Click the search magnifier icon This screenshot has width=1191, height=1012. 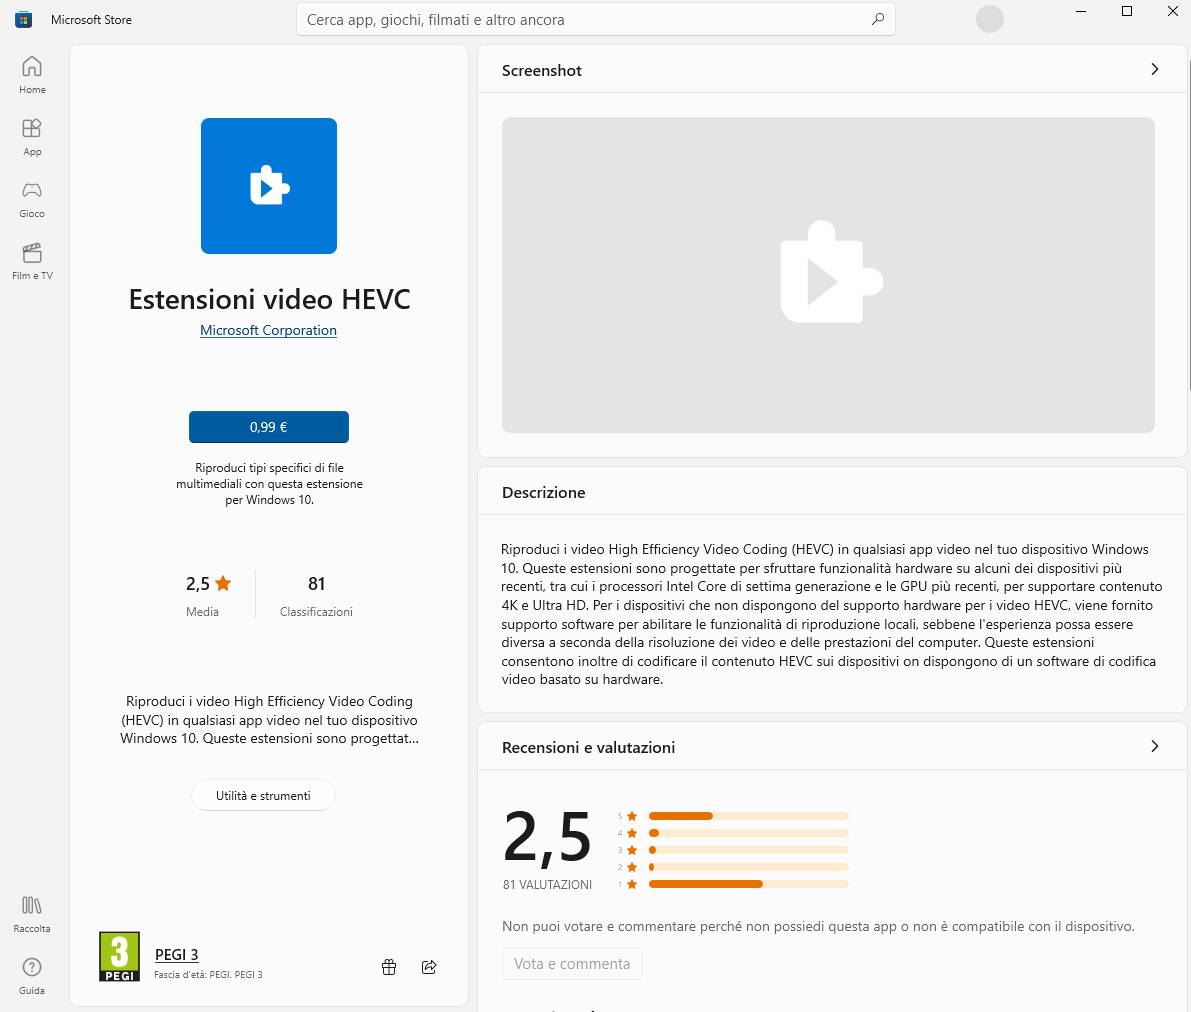point(877,19)
